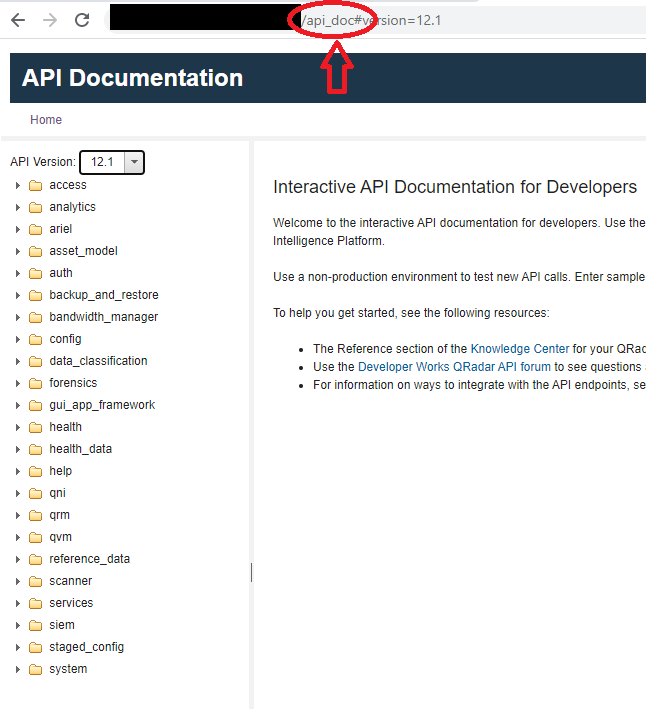Select the scanner tree label
Image resolution: width=646 pixels, height=709 pixels.
(x=71, y=581)
